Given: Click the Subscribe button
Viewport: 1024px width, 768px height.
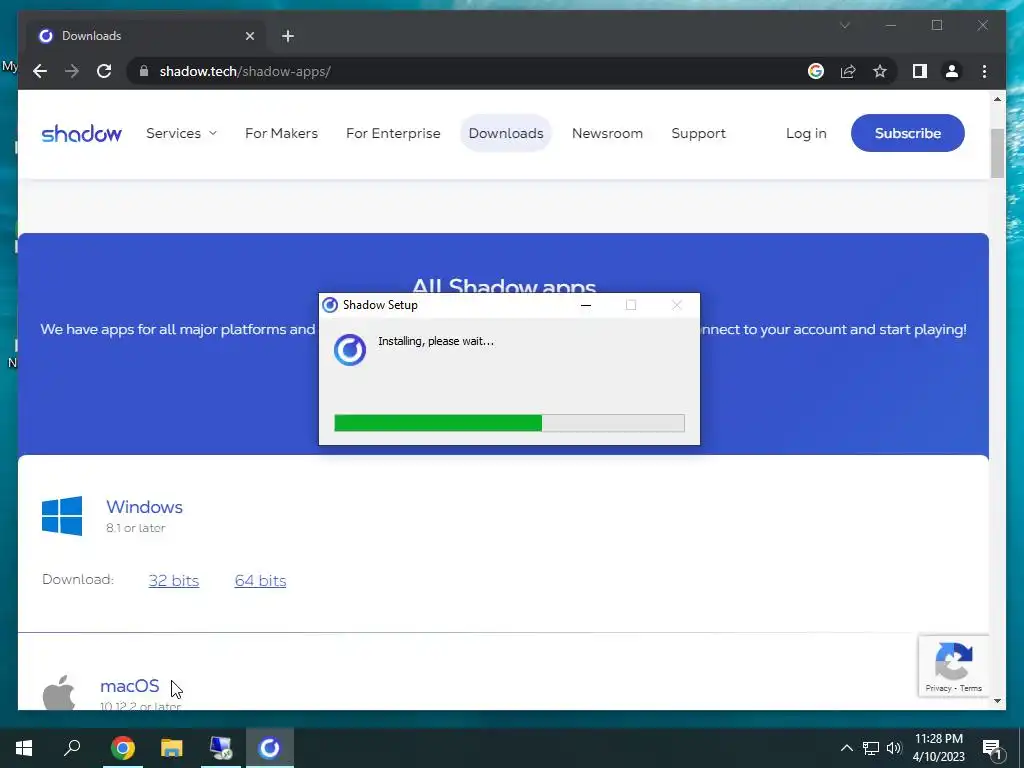Looking at the screenshot, I should [x=908, y=133].
